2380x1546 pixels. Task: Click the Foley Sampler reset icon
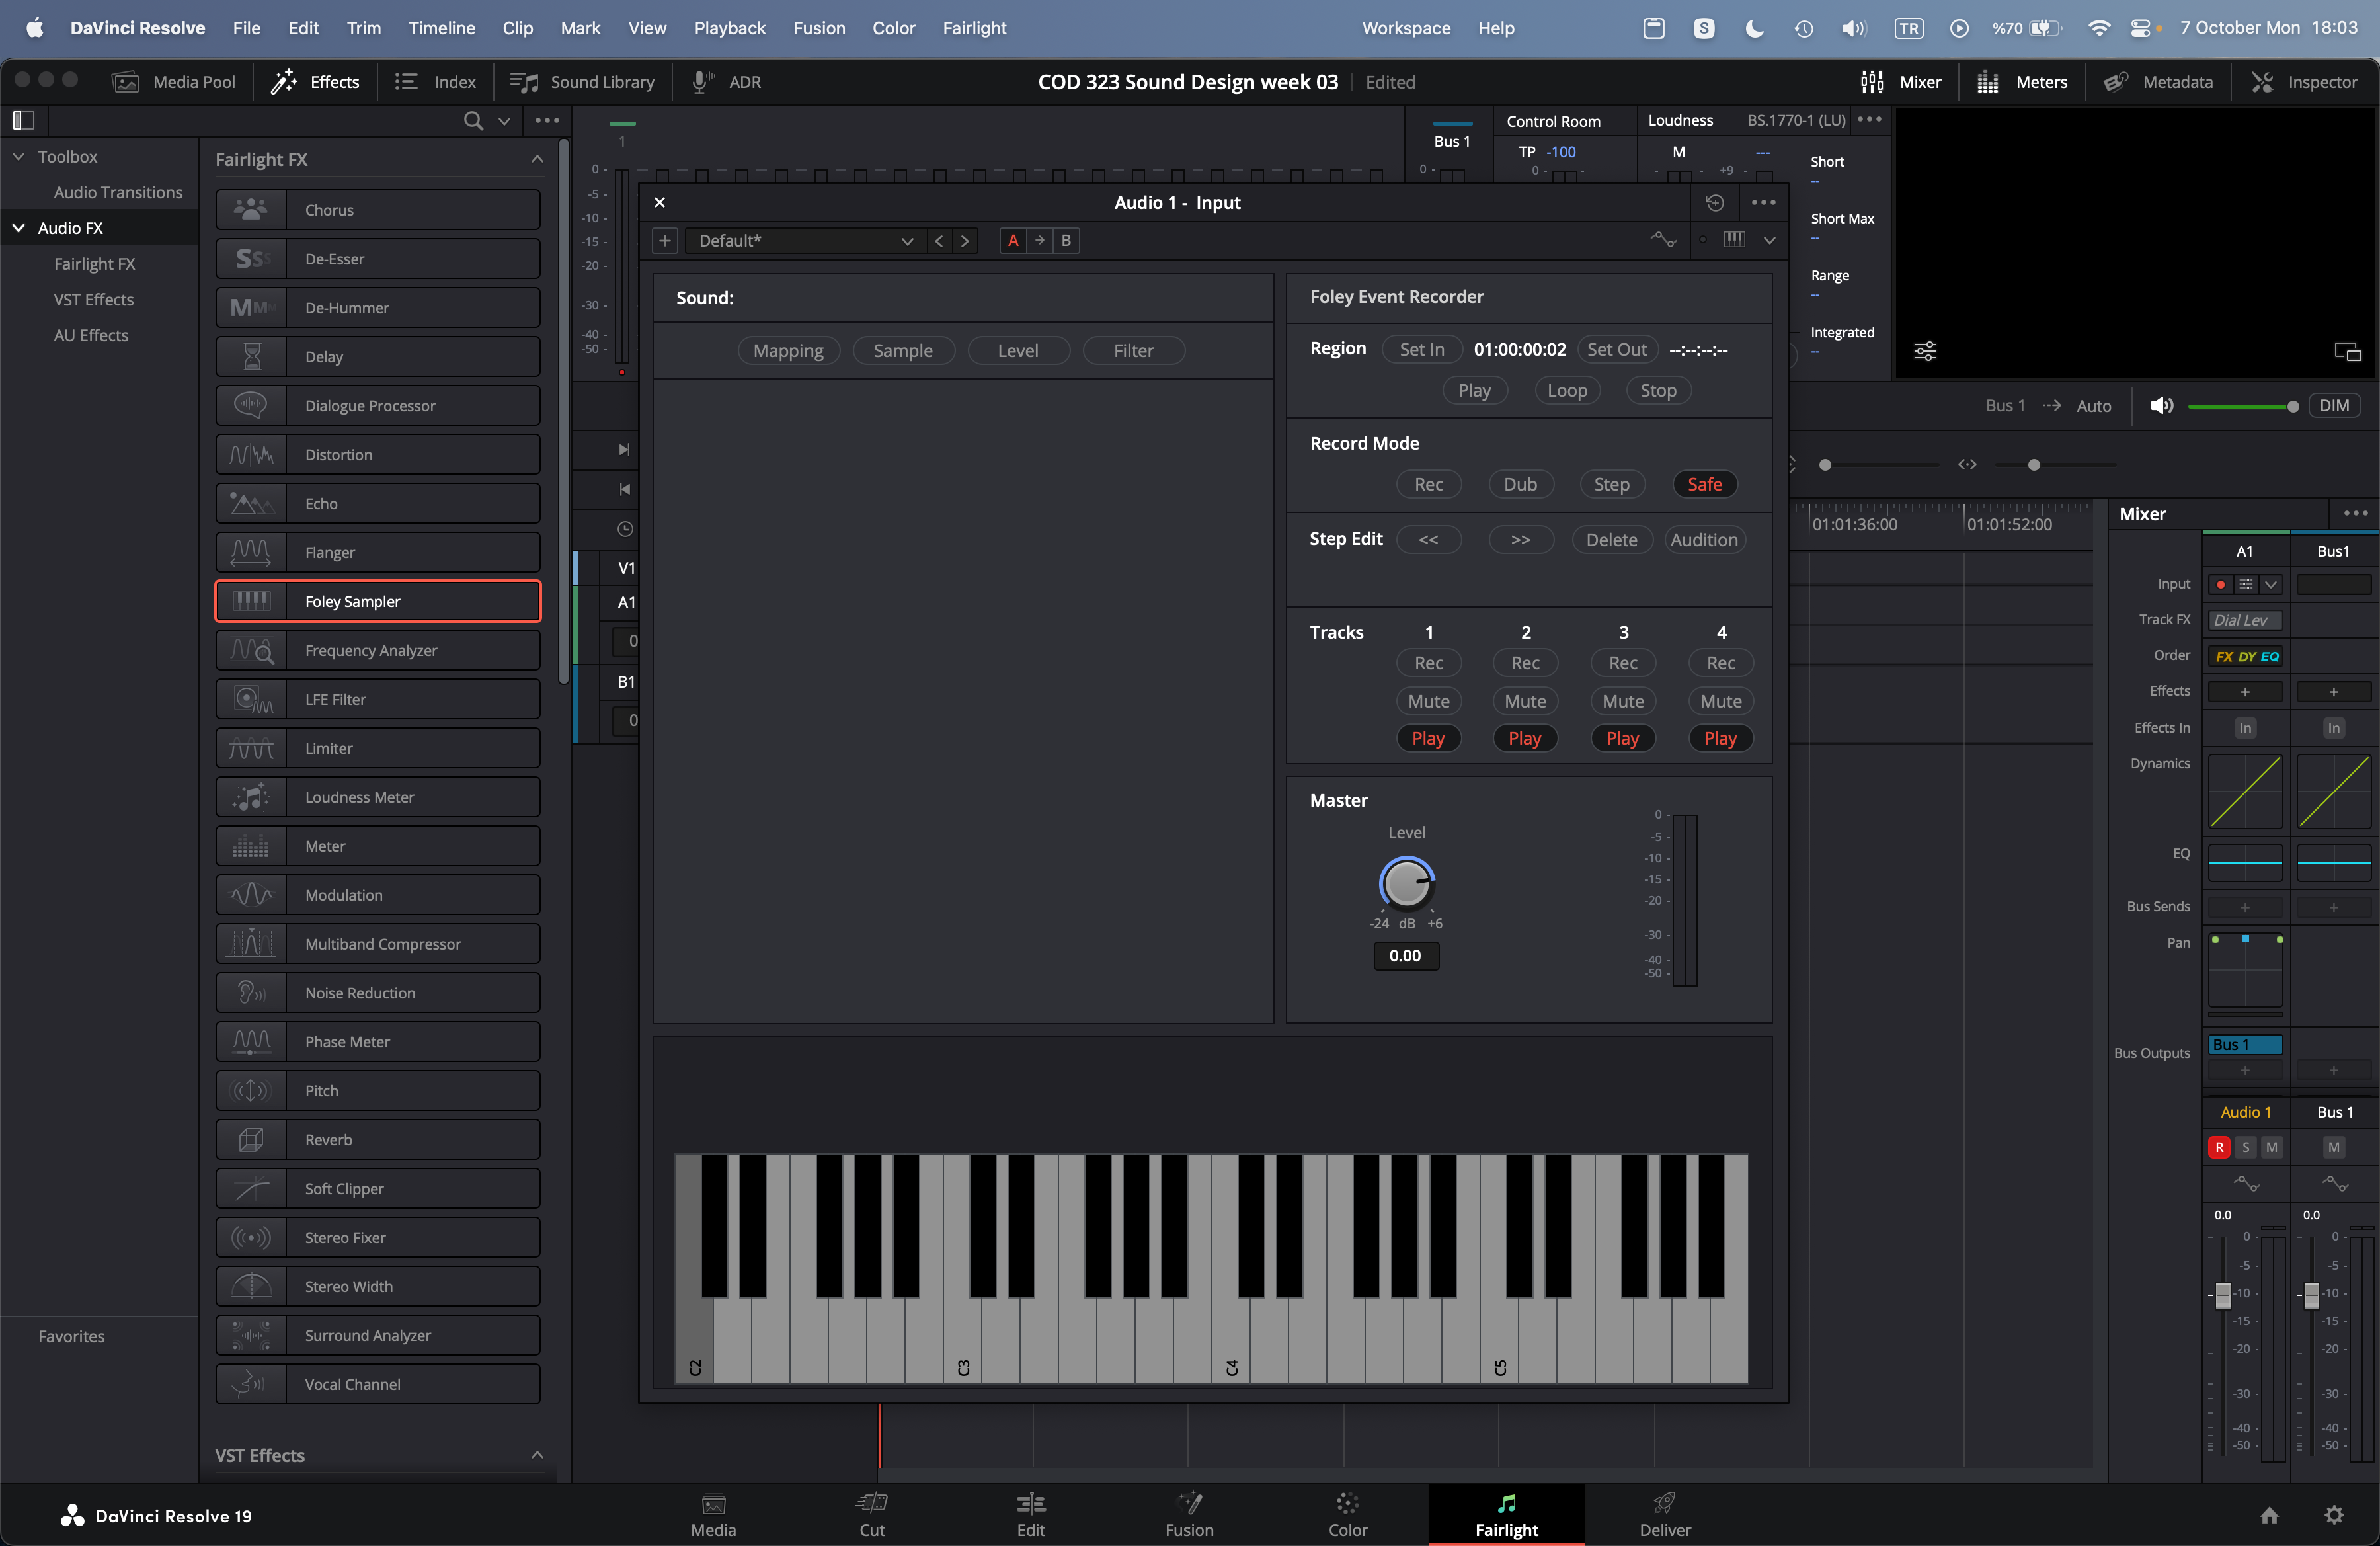(1714, 203)
